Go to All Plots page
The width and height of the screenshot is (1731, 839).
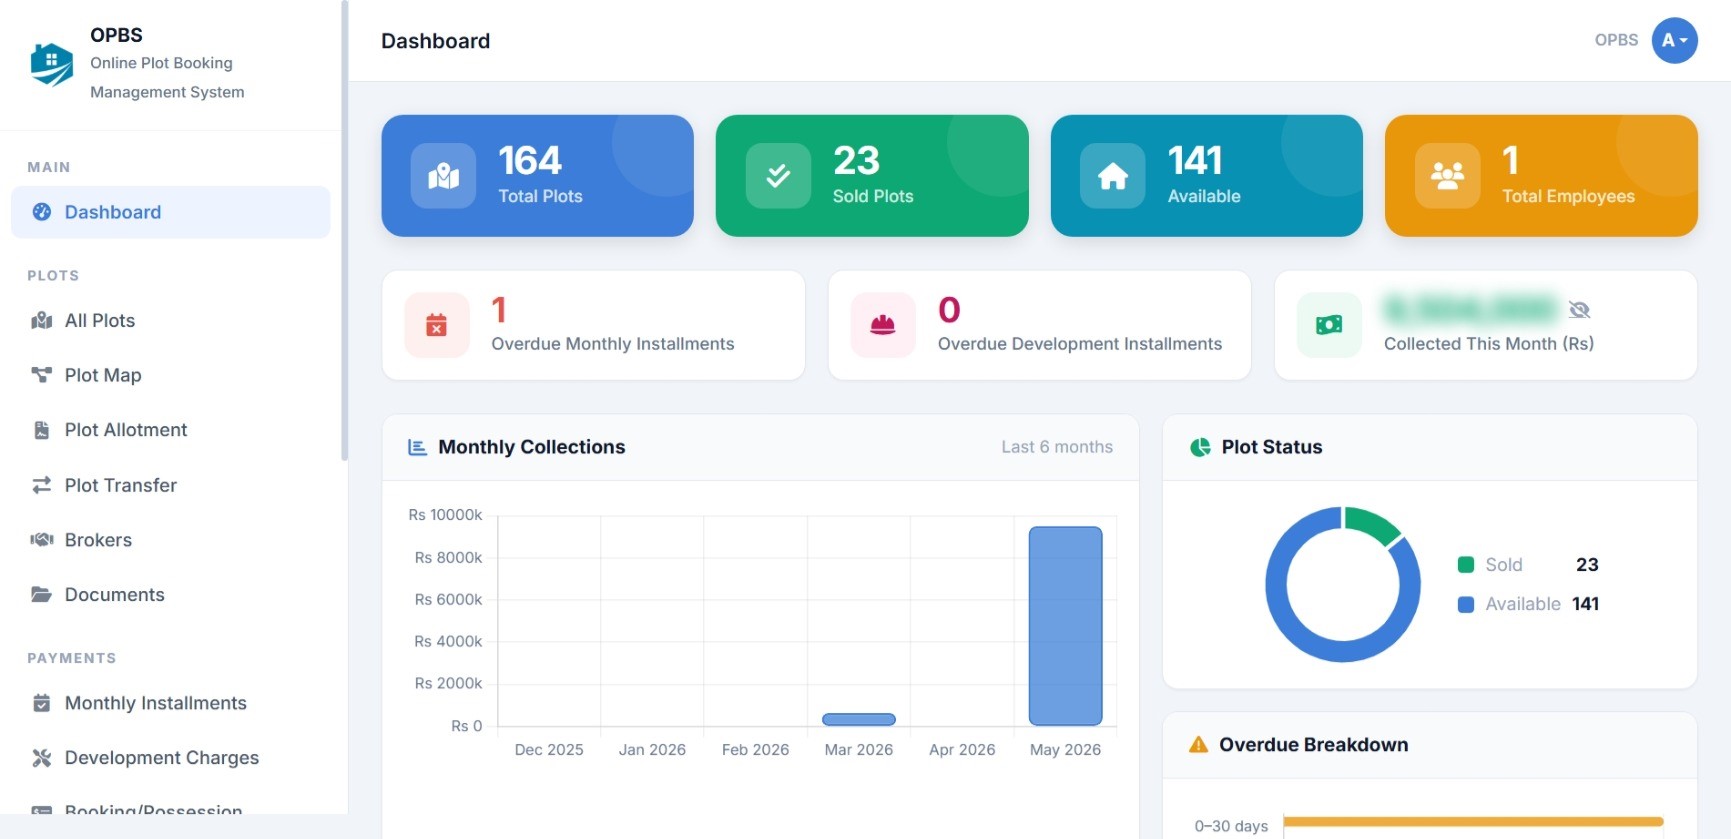(170, 320)
